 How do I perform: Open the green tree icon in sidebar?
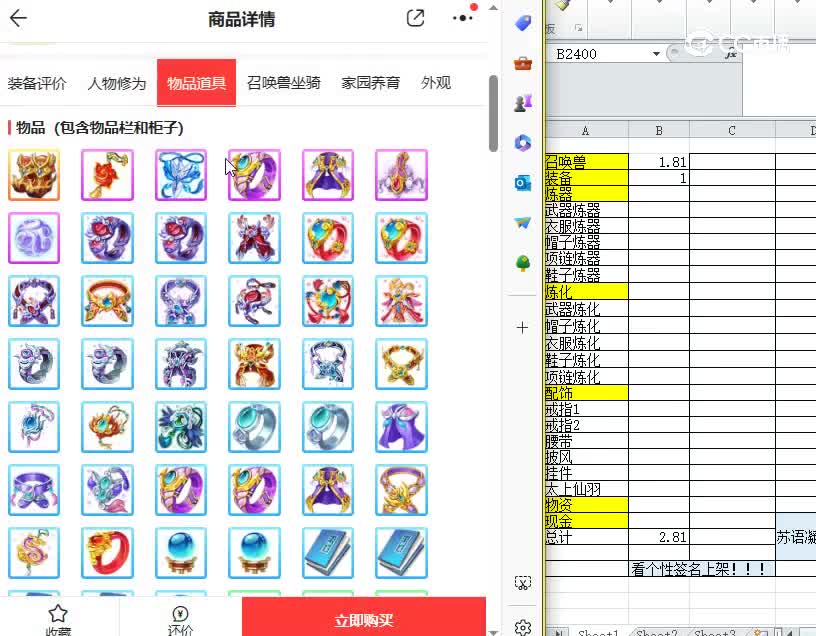point(522,263)
